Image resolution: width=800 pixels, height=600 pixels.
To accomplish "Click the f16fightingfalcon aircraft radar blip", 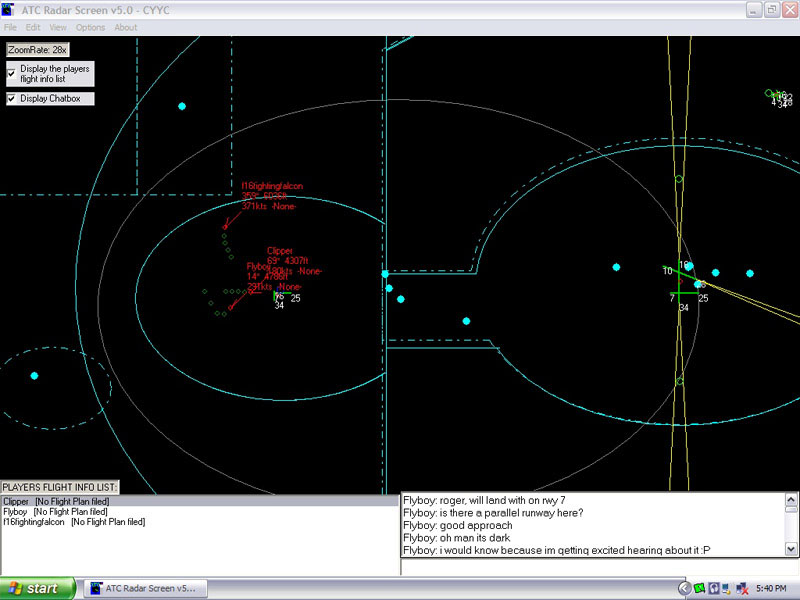I will pos(225,228).
